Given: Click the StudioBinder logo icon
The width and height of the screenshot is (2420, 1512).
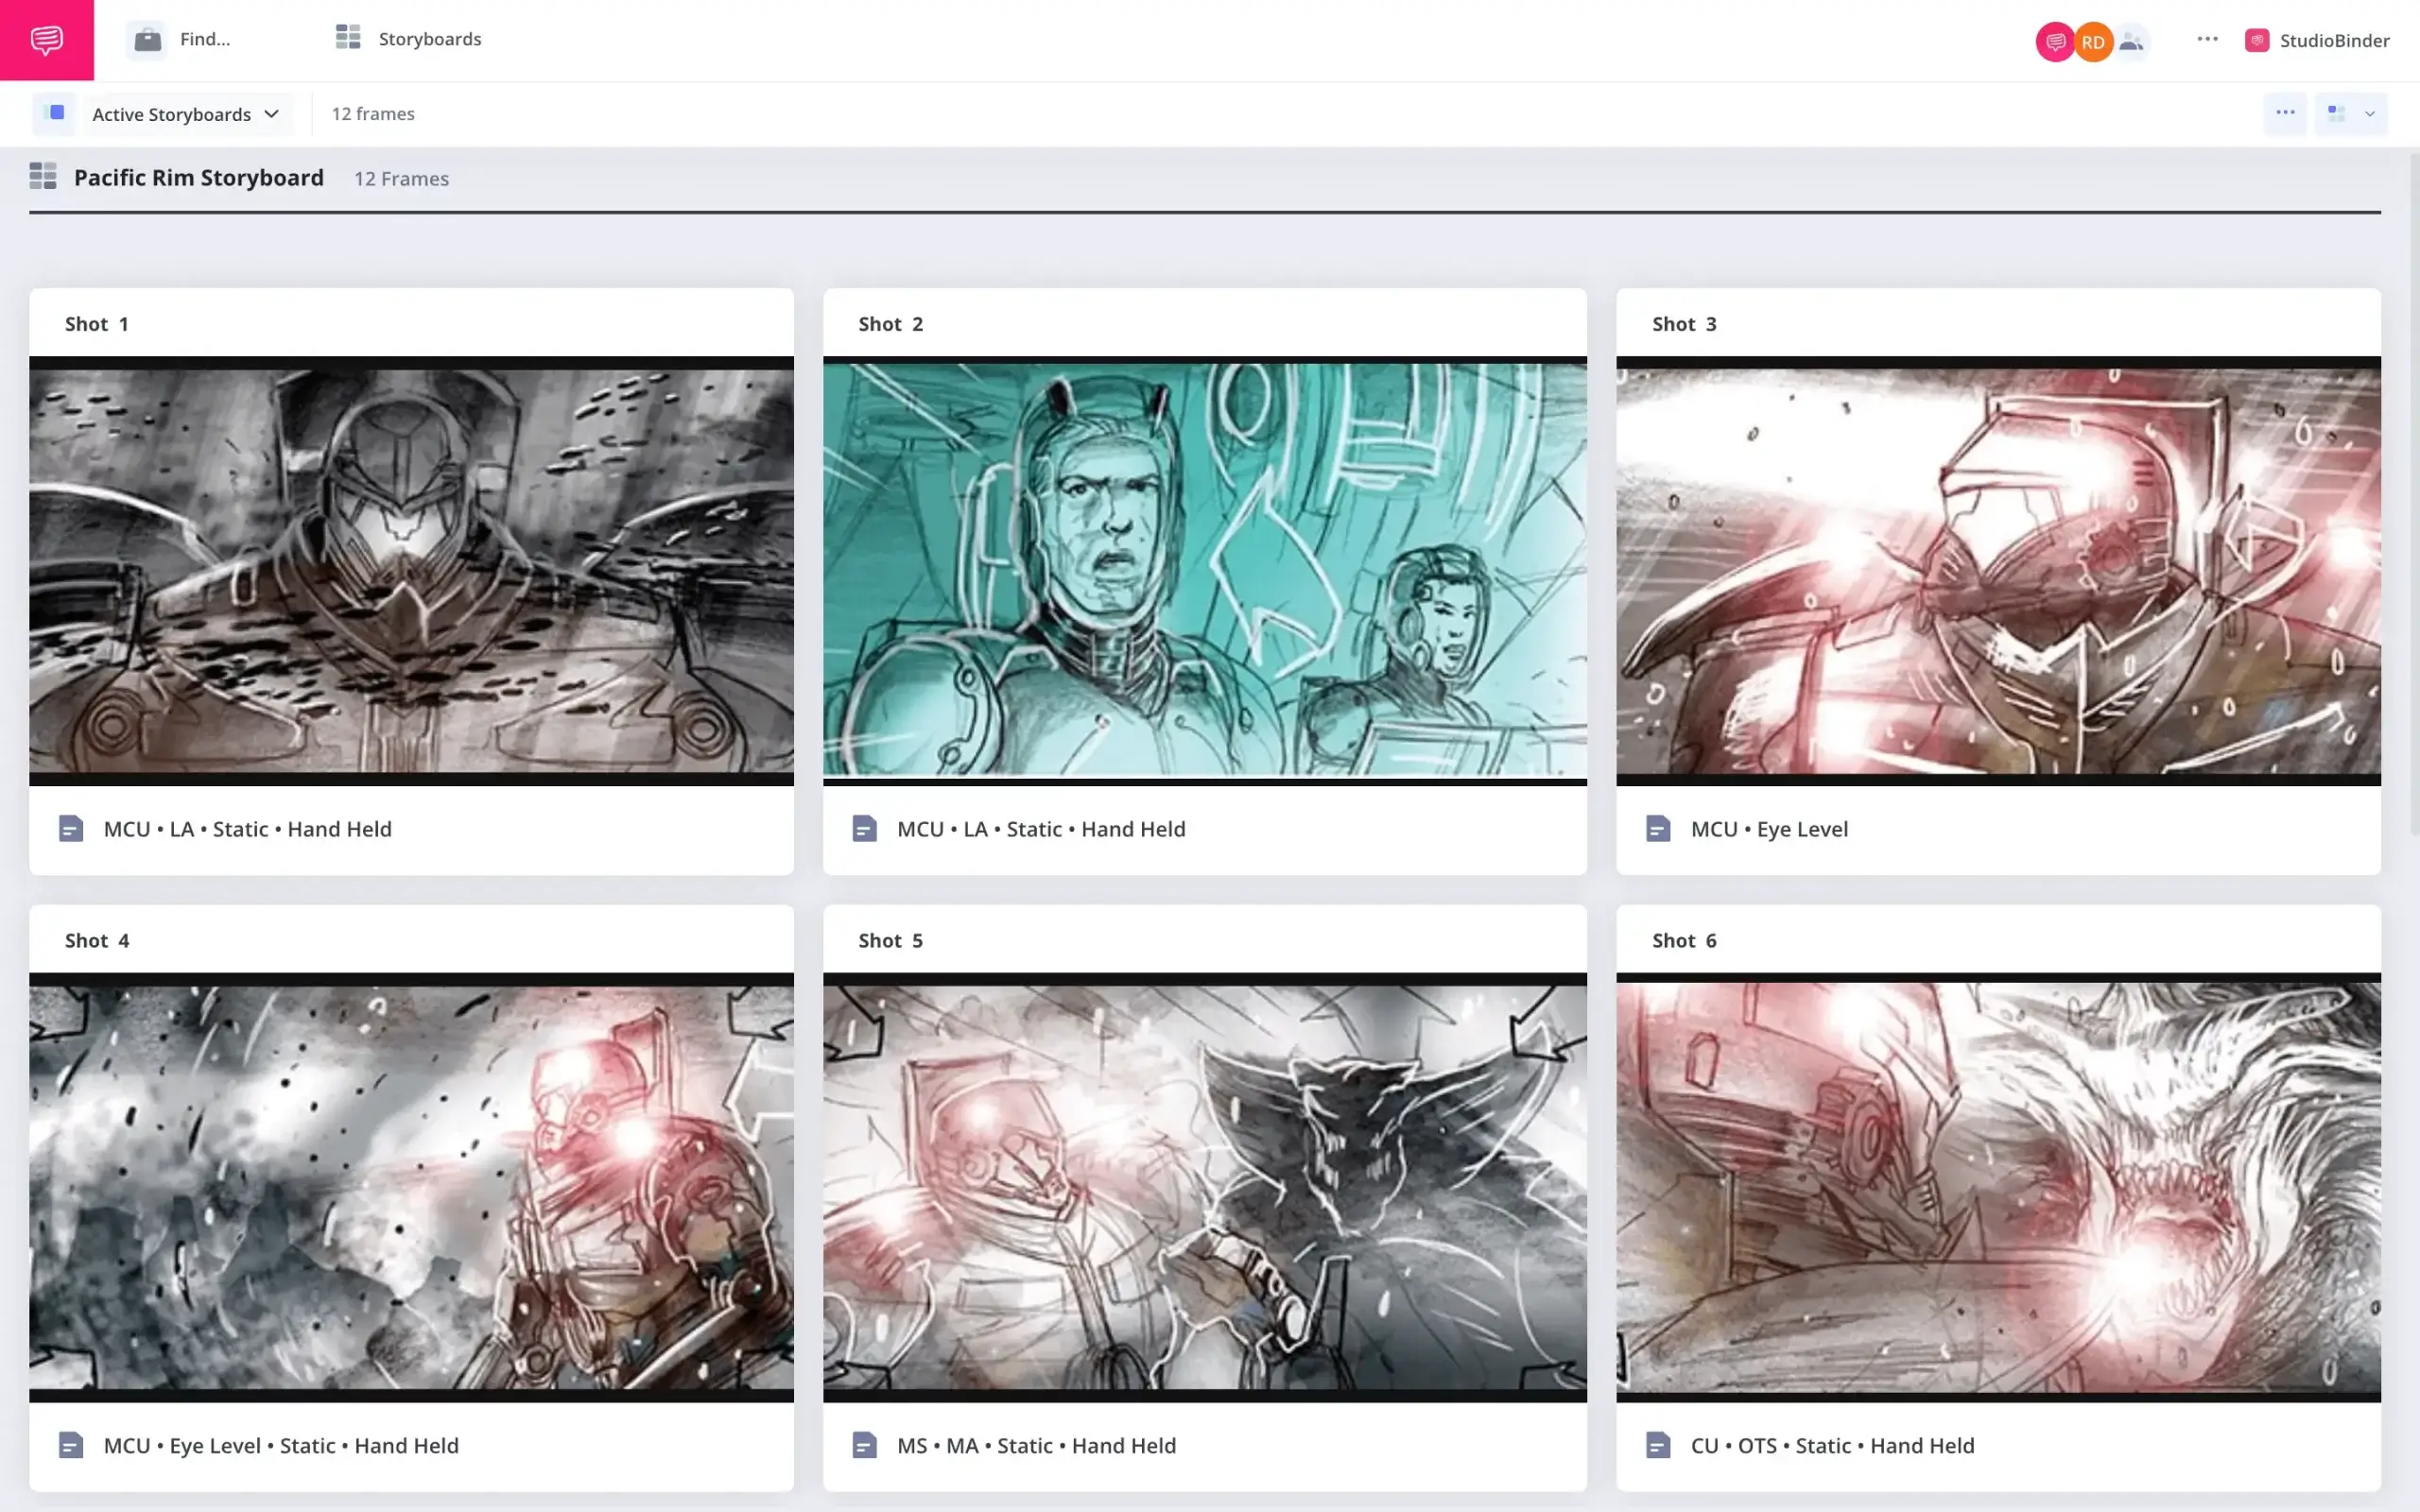Looking at the screenshot, I should pyautogui.click(x=2258, y=40).
